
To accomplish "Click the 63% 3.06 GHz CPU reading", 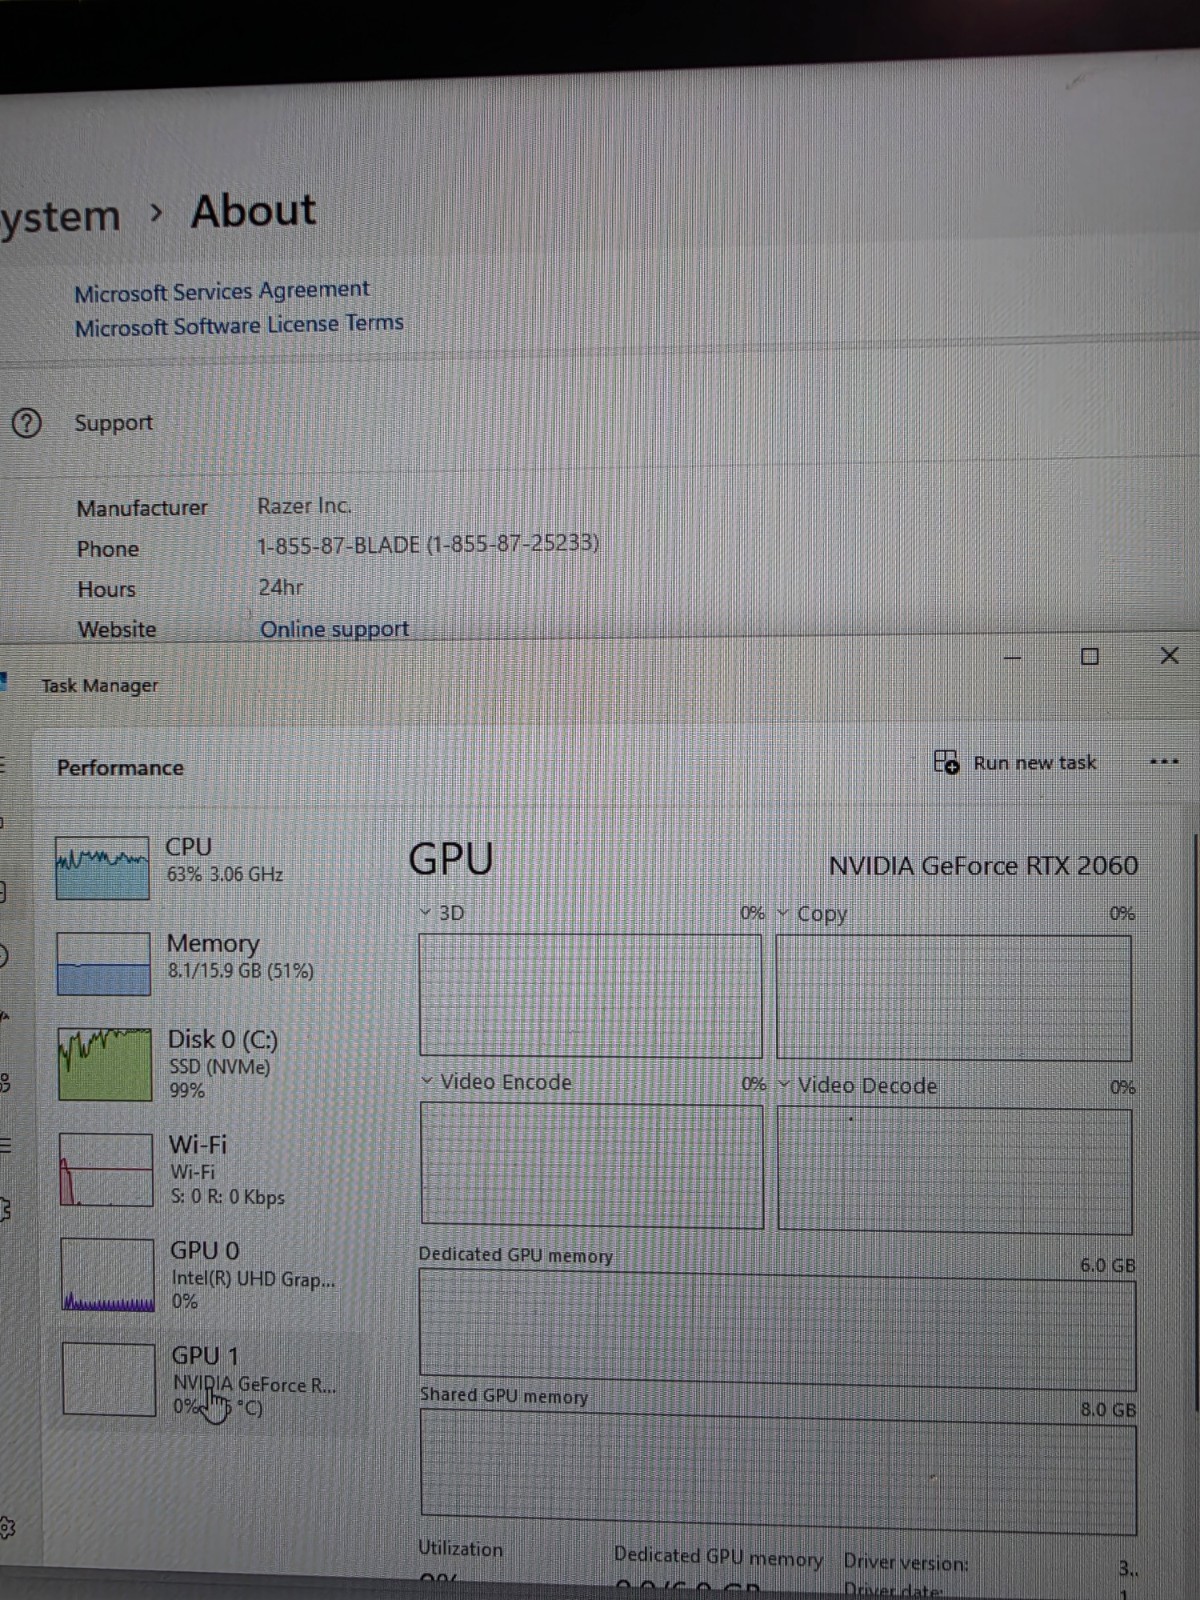I will pyautogui.click(x=225, y=874).
